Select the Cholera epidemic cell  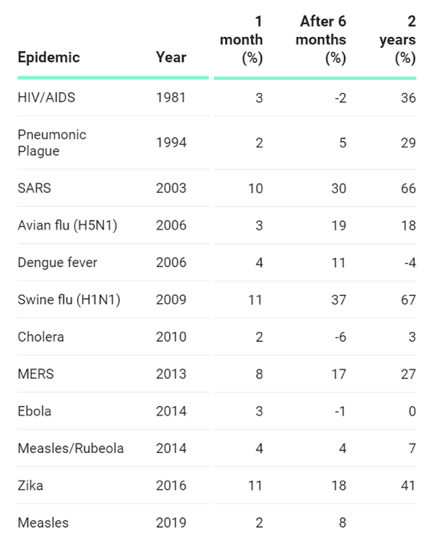click(41, 337)
